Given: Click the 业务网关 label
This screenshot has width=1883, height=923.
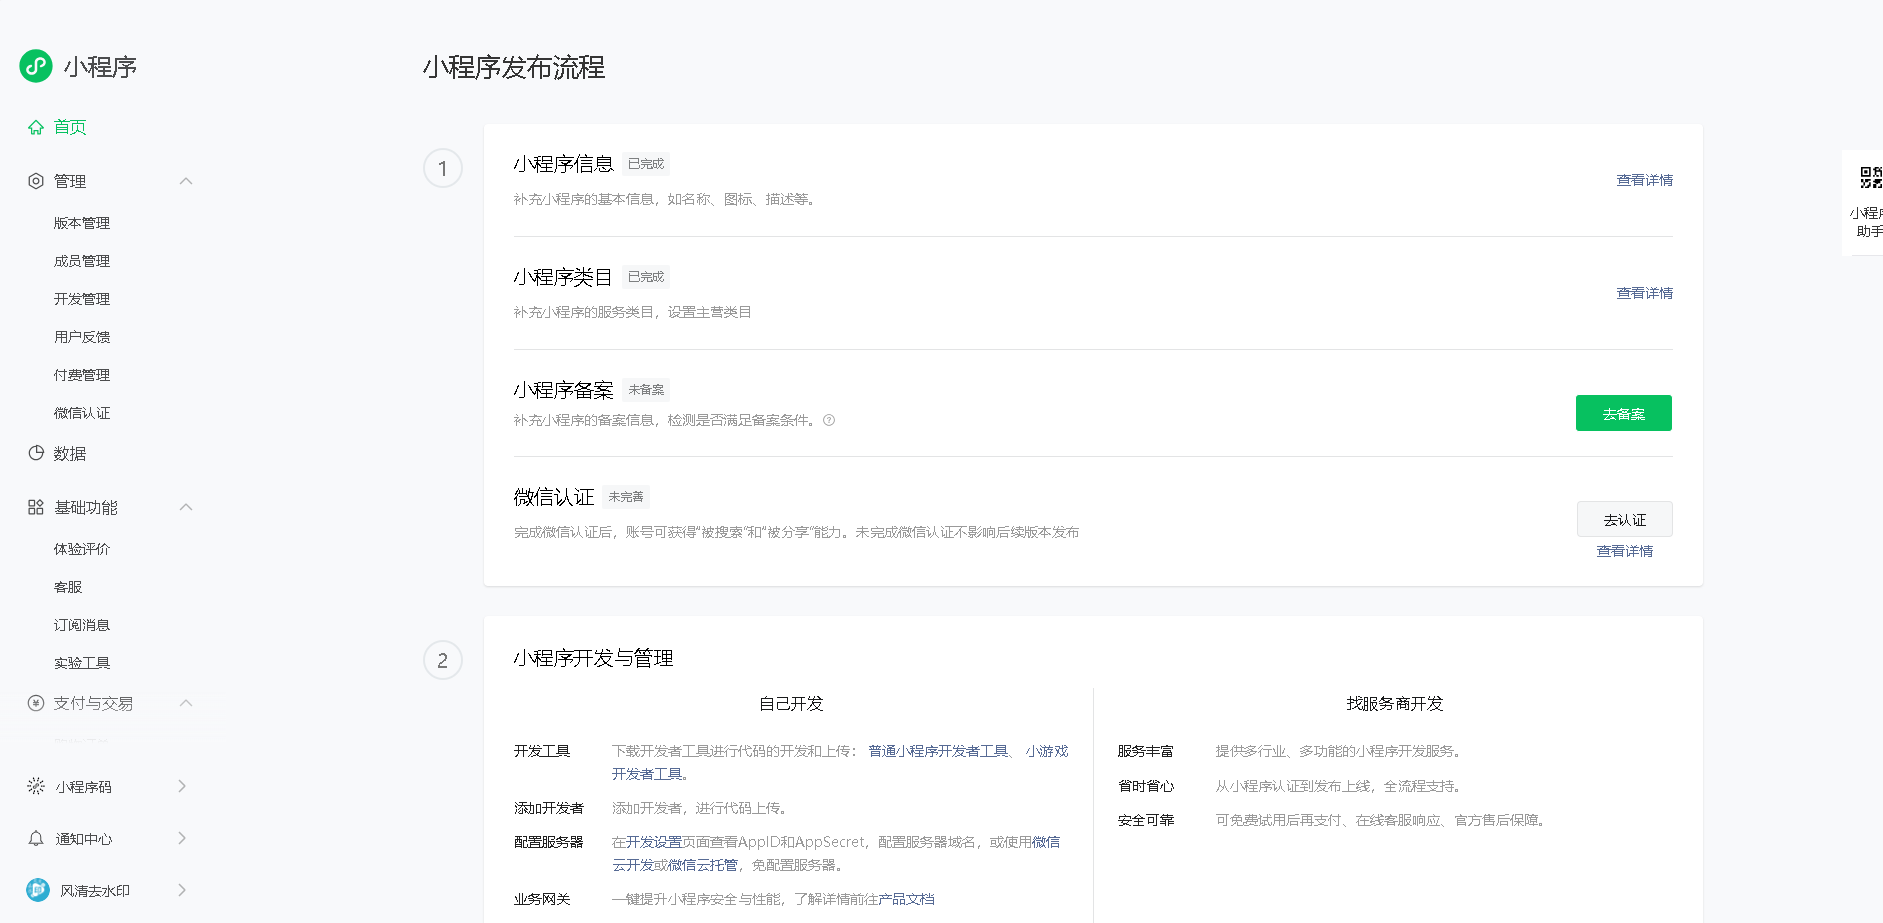Looking at the screenshot, I should point(542,899).
